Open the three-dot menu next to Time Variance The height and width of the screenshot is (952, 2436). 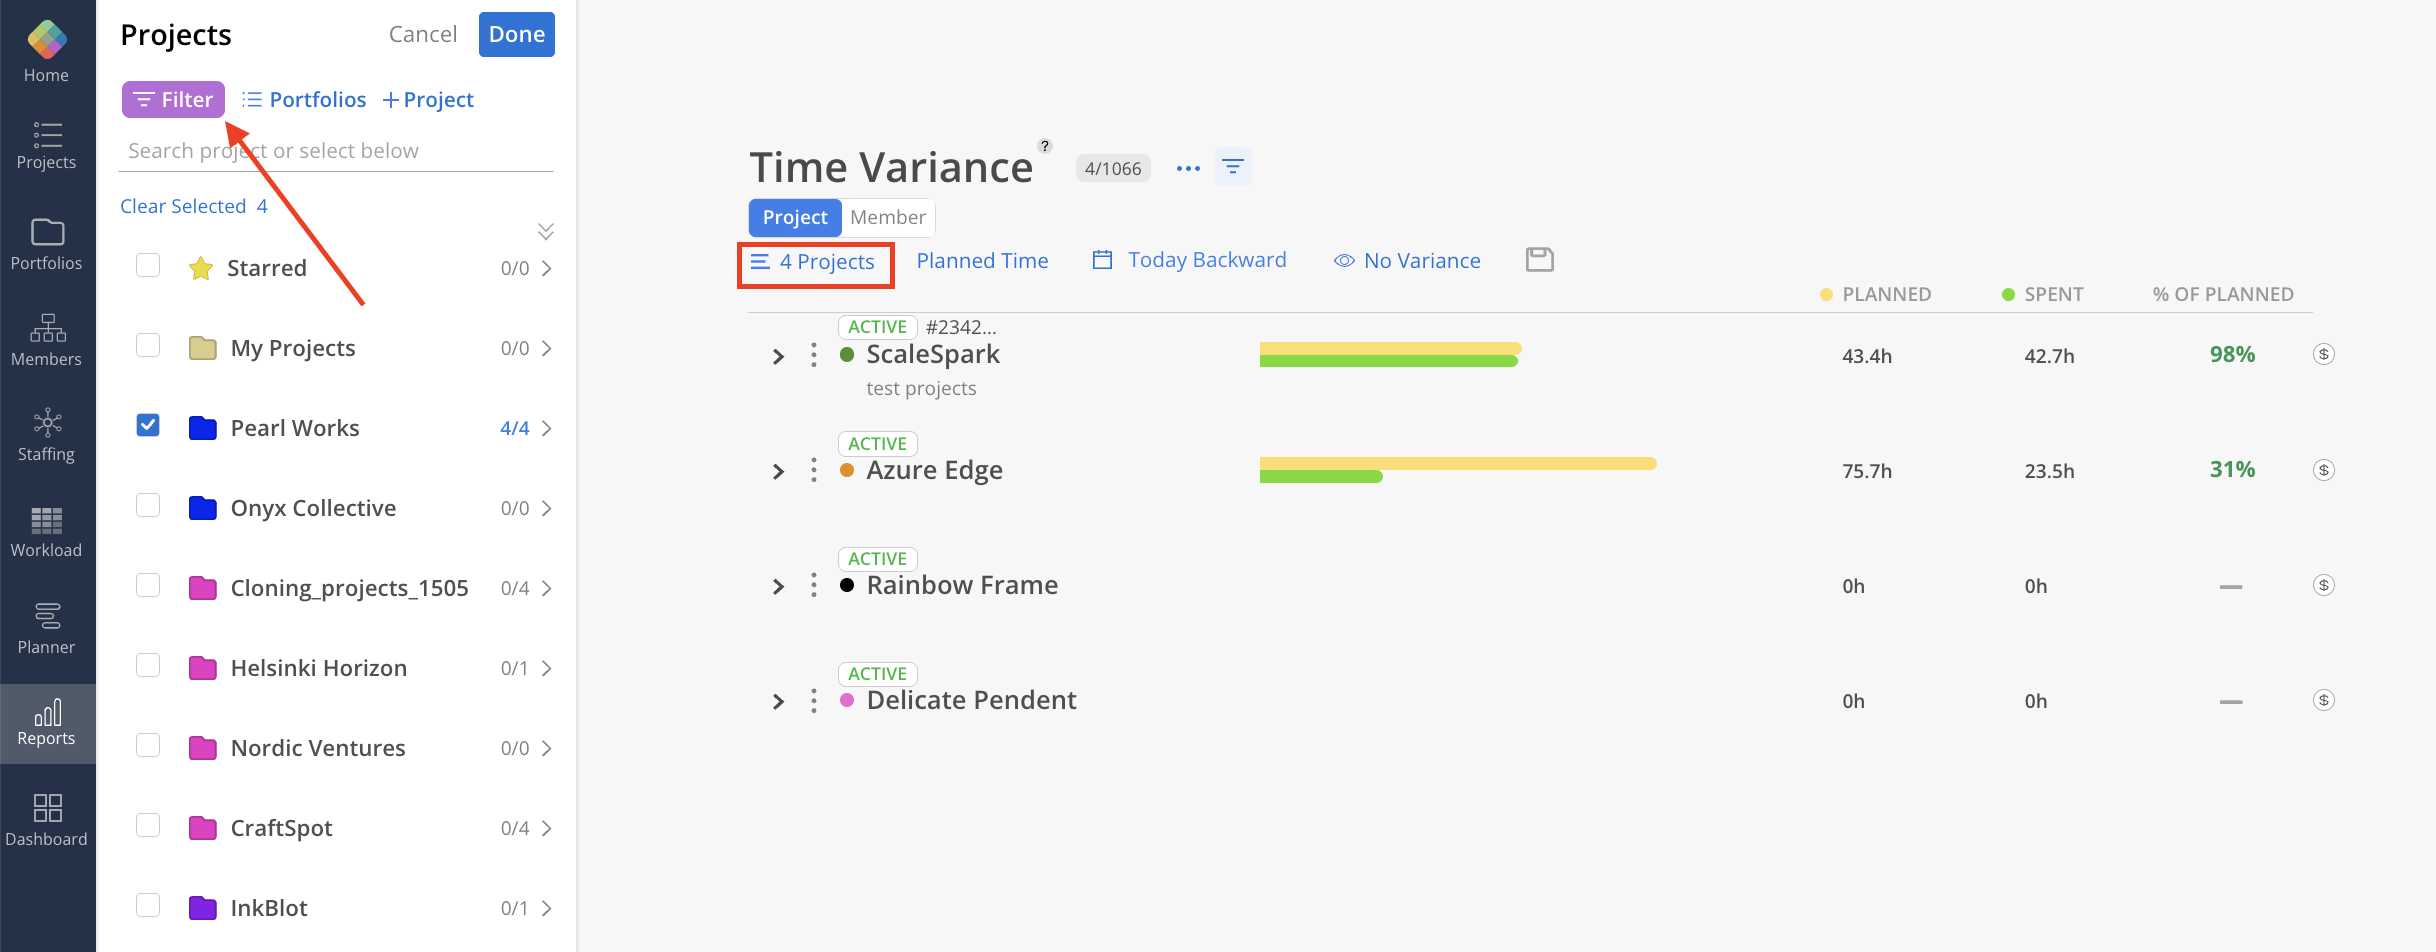click(1188, 168)
